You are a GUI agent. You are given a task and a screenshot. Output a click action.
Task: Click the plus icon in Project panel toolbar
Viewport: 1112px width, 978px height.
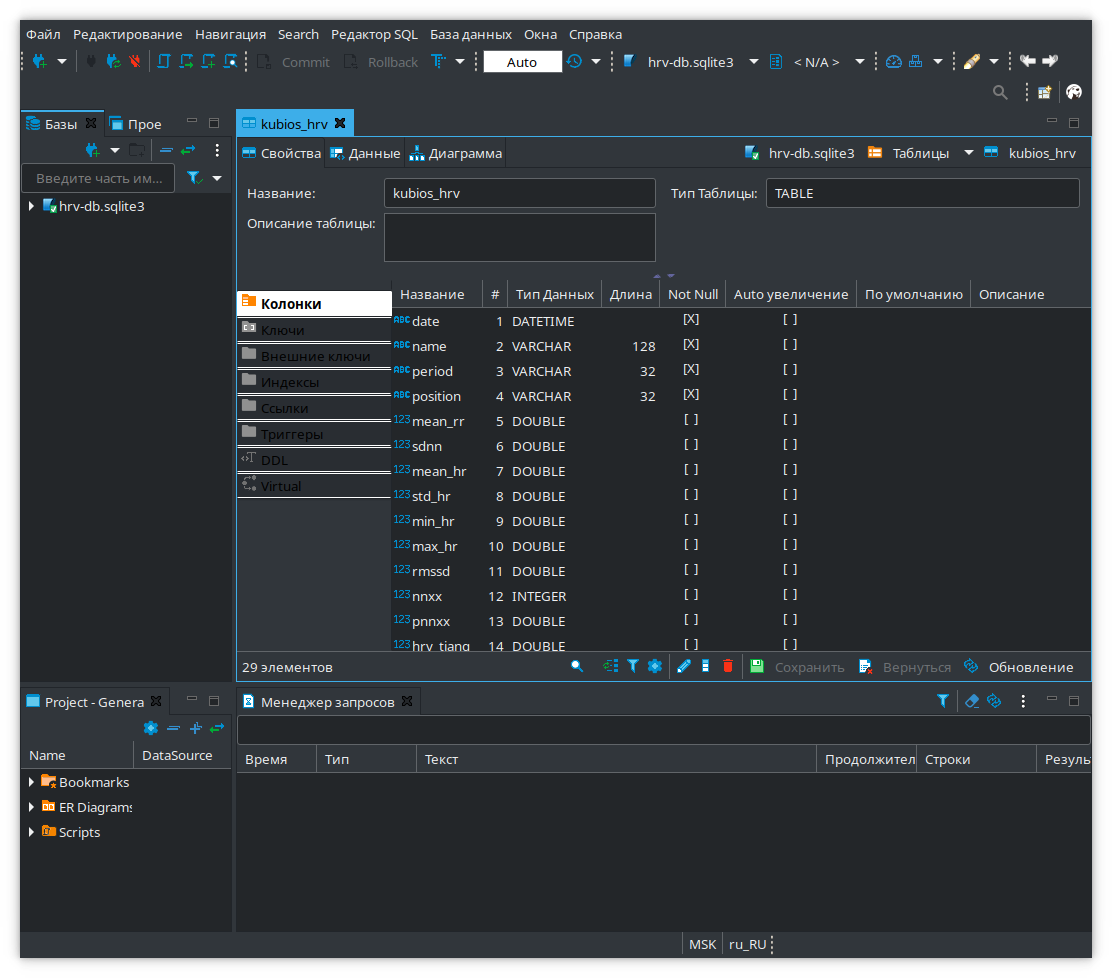coord(196,728)
